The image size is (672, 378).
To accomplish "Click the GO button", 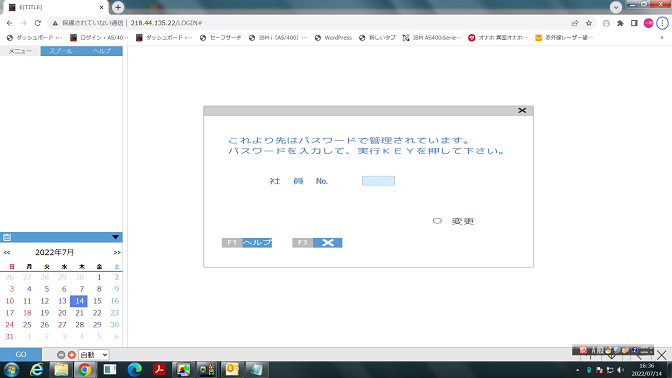I will (21, 354).
